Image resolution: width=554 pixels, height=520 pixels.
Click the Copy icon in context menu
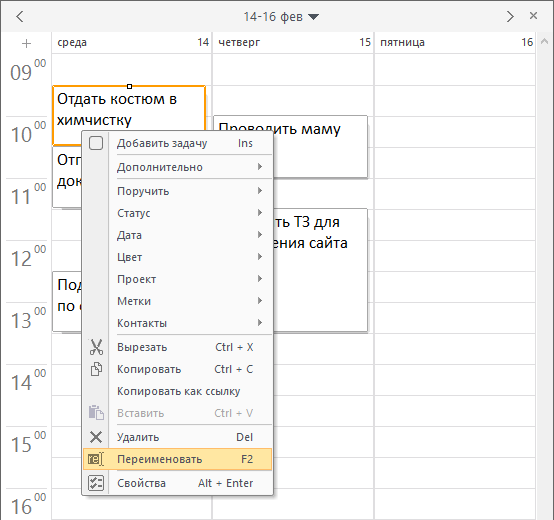pos(96,369)
